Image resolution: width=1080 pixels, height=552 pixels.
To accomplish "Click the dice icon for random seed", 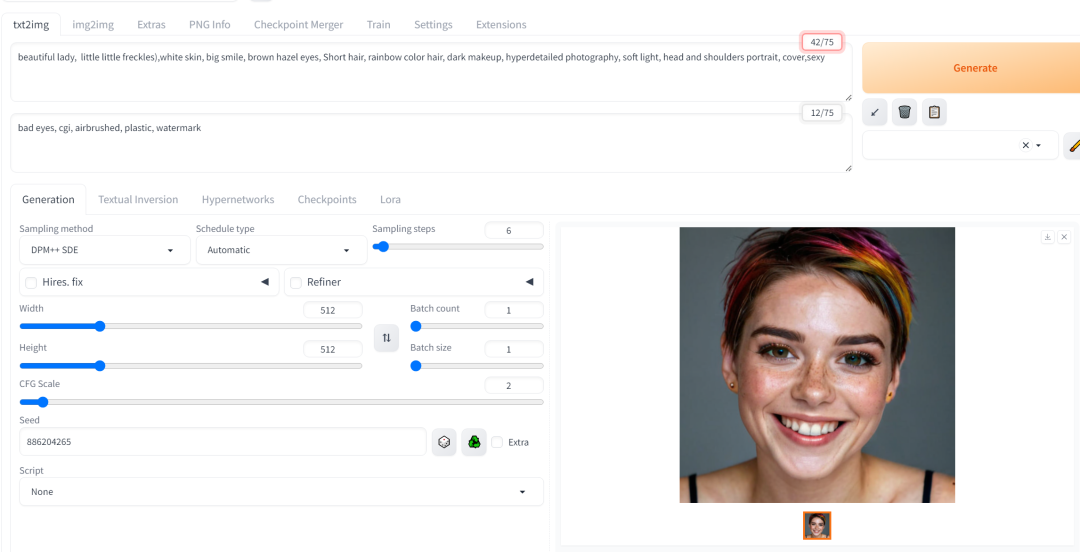I will [444, 442].
